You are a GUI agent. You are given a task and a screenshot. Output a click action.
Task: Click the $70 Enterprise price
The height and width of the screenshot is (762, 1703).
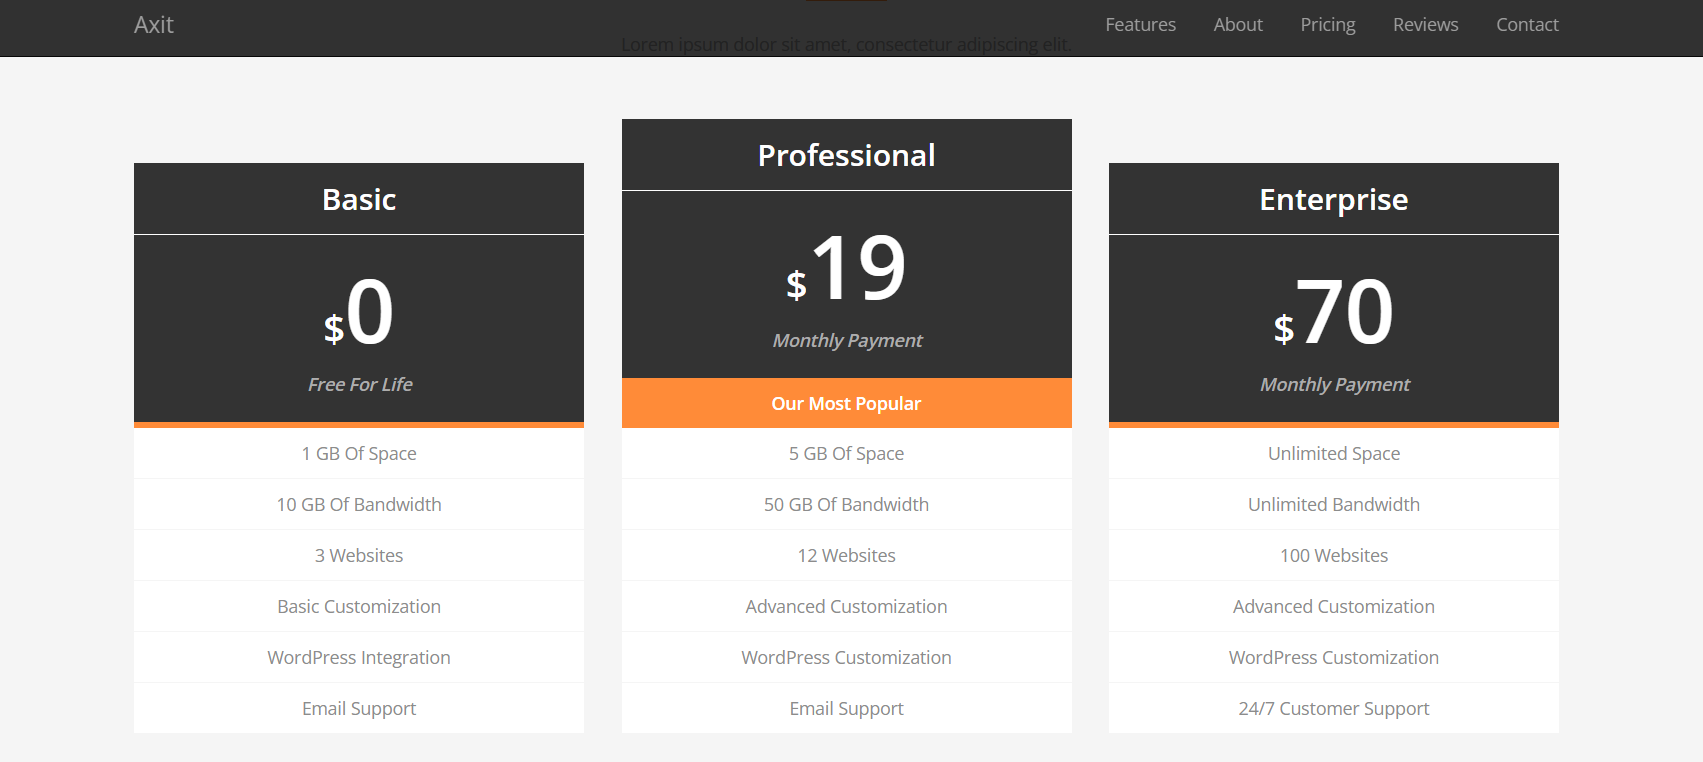(x=1333, y=313)
